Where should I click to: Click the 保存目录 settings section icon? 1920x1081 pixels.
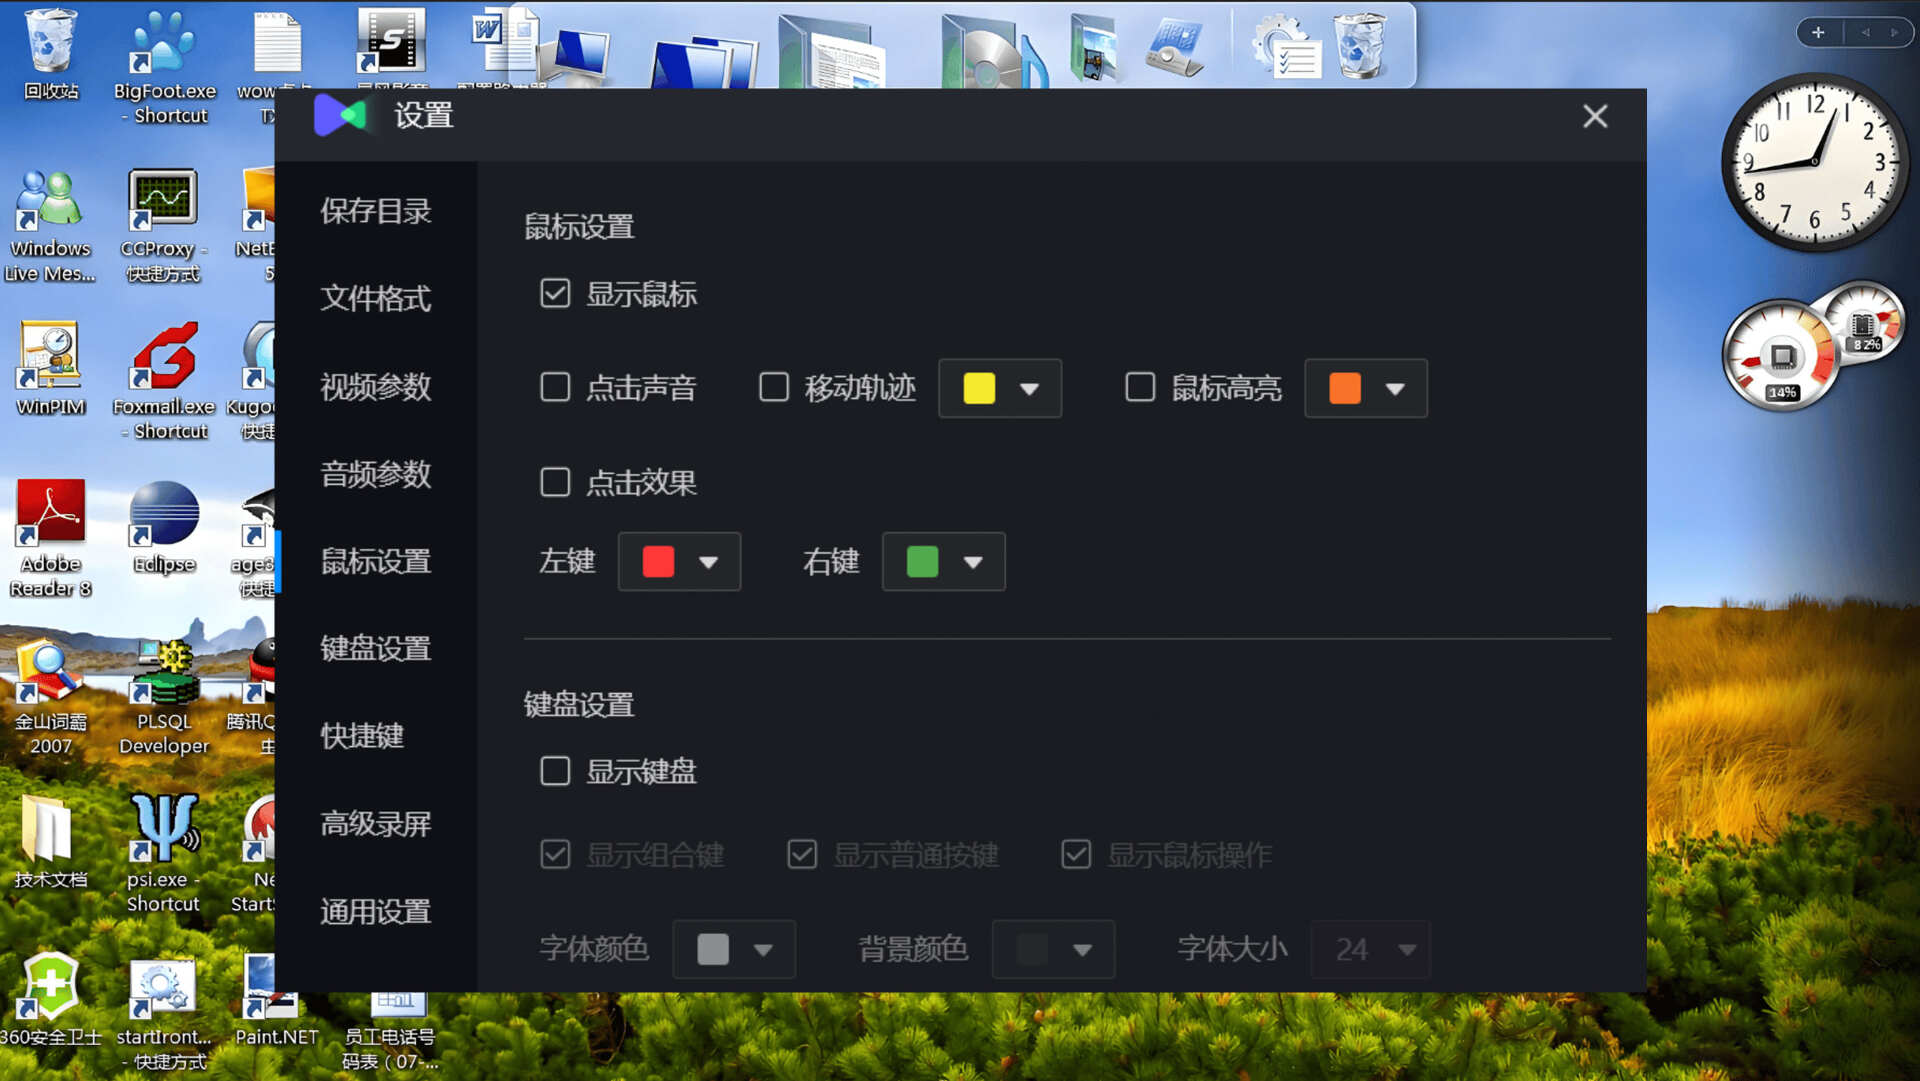click(x=375, y=210)
